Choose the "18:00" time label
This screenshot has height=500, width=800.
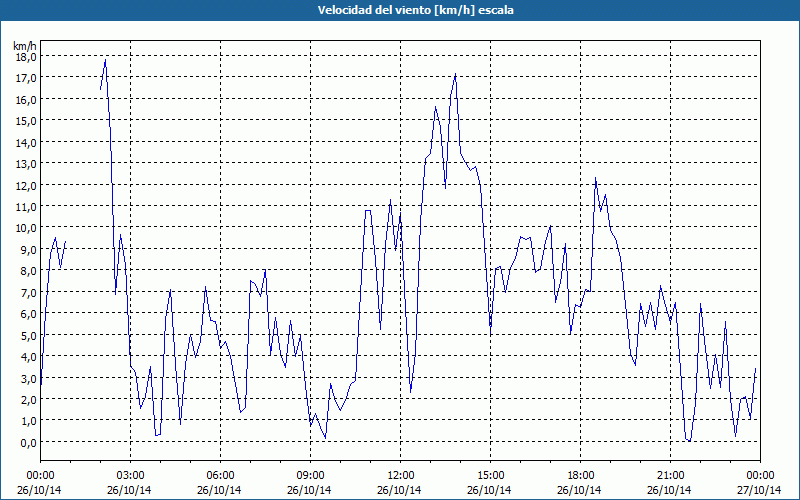[x=580, y=476]
